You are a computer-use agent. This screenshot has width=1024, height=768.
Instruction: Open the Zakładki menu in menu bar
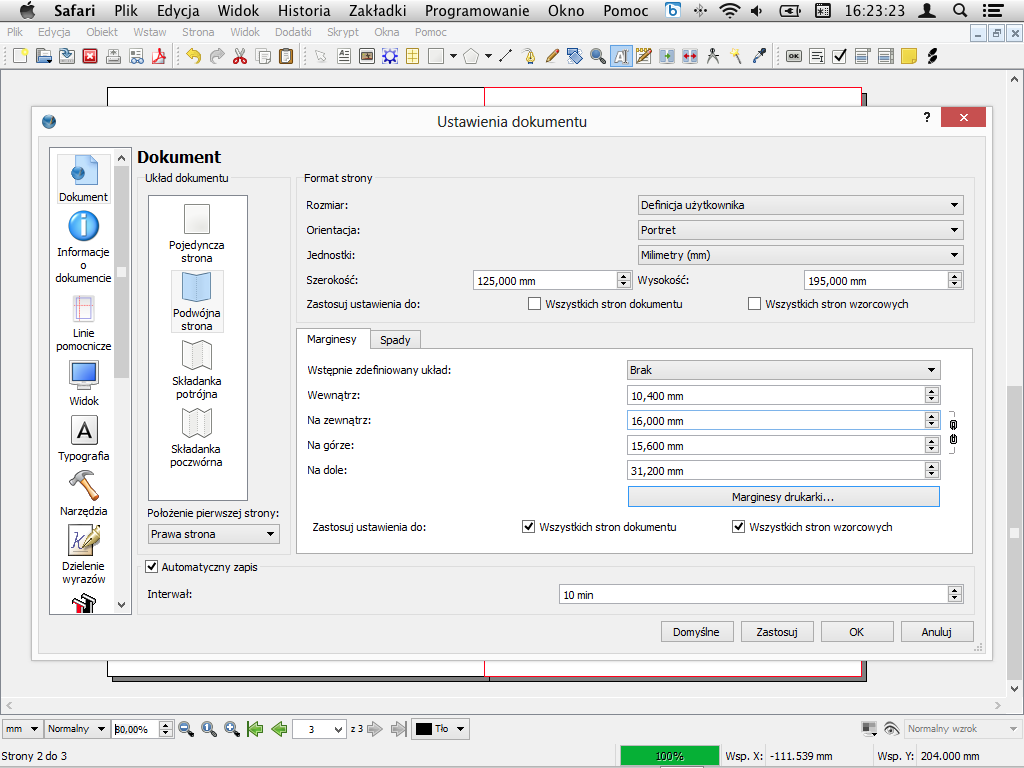point(378,11)
